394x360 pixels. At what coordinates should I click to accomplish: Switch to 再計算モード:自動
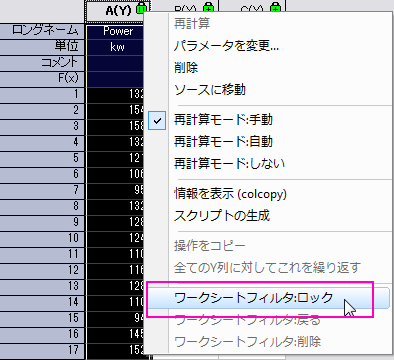223,142
